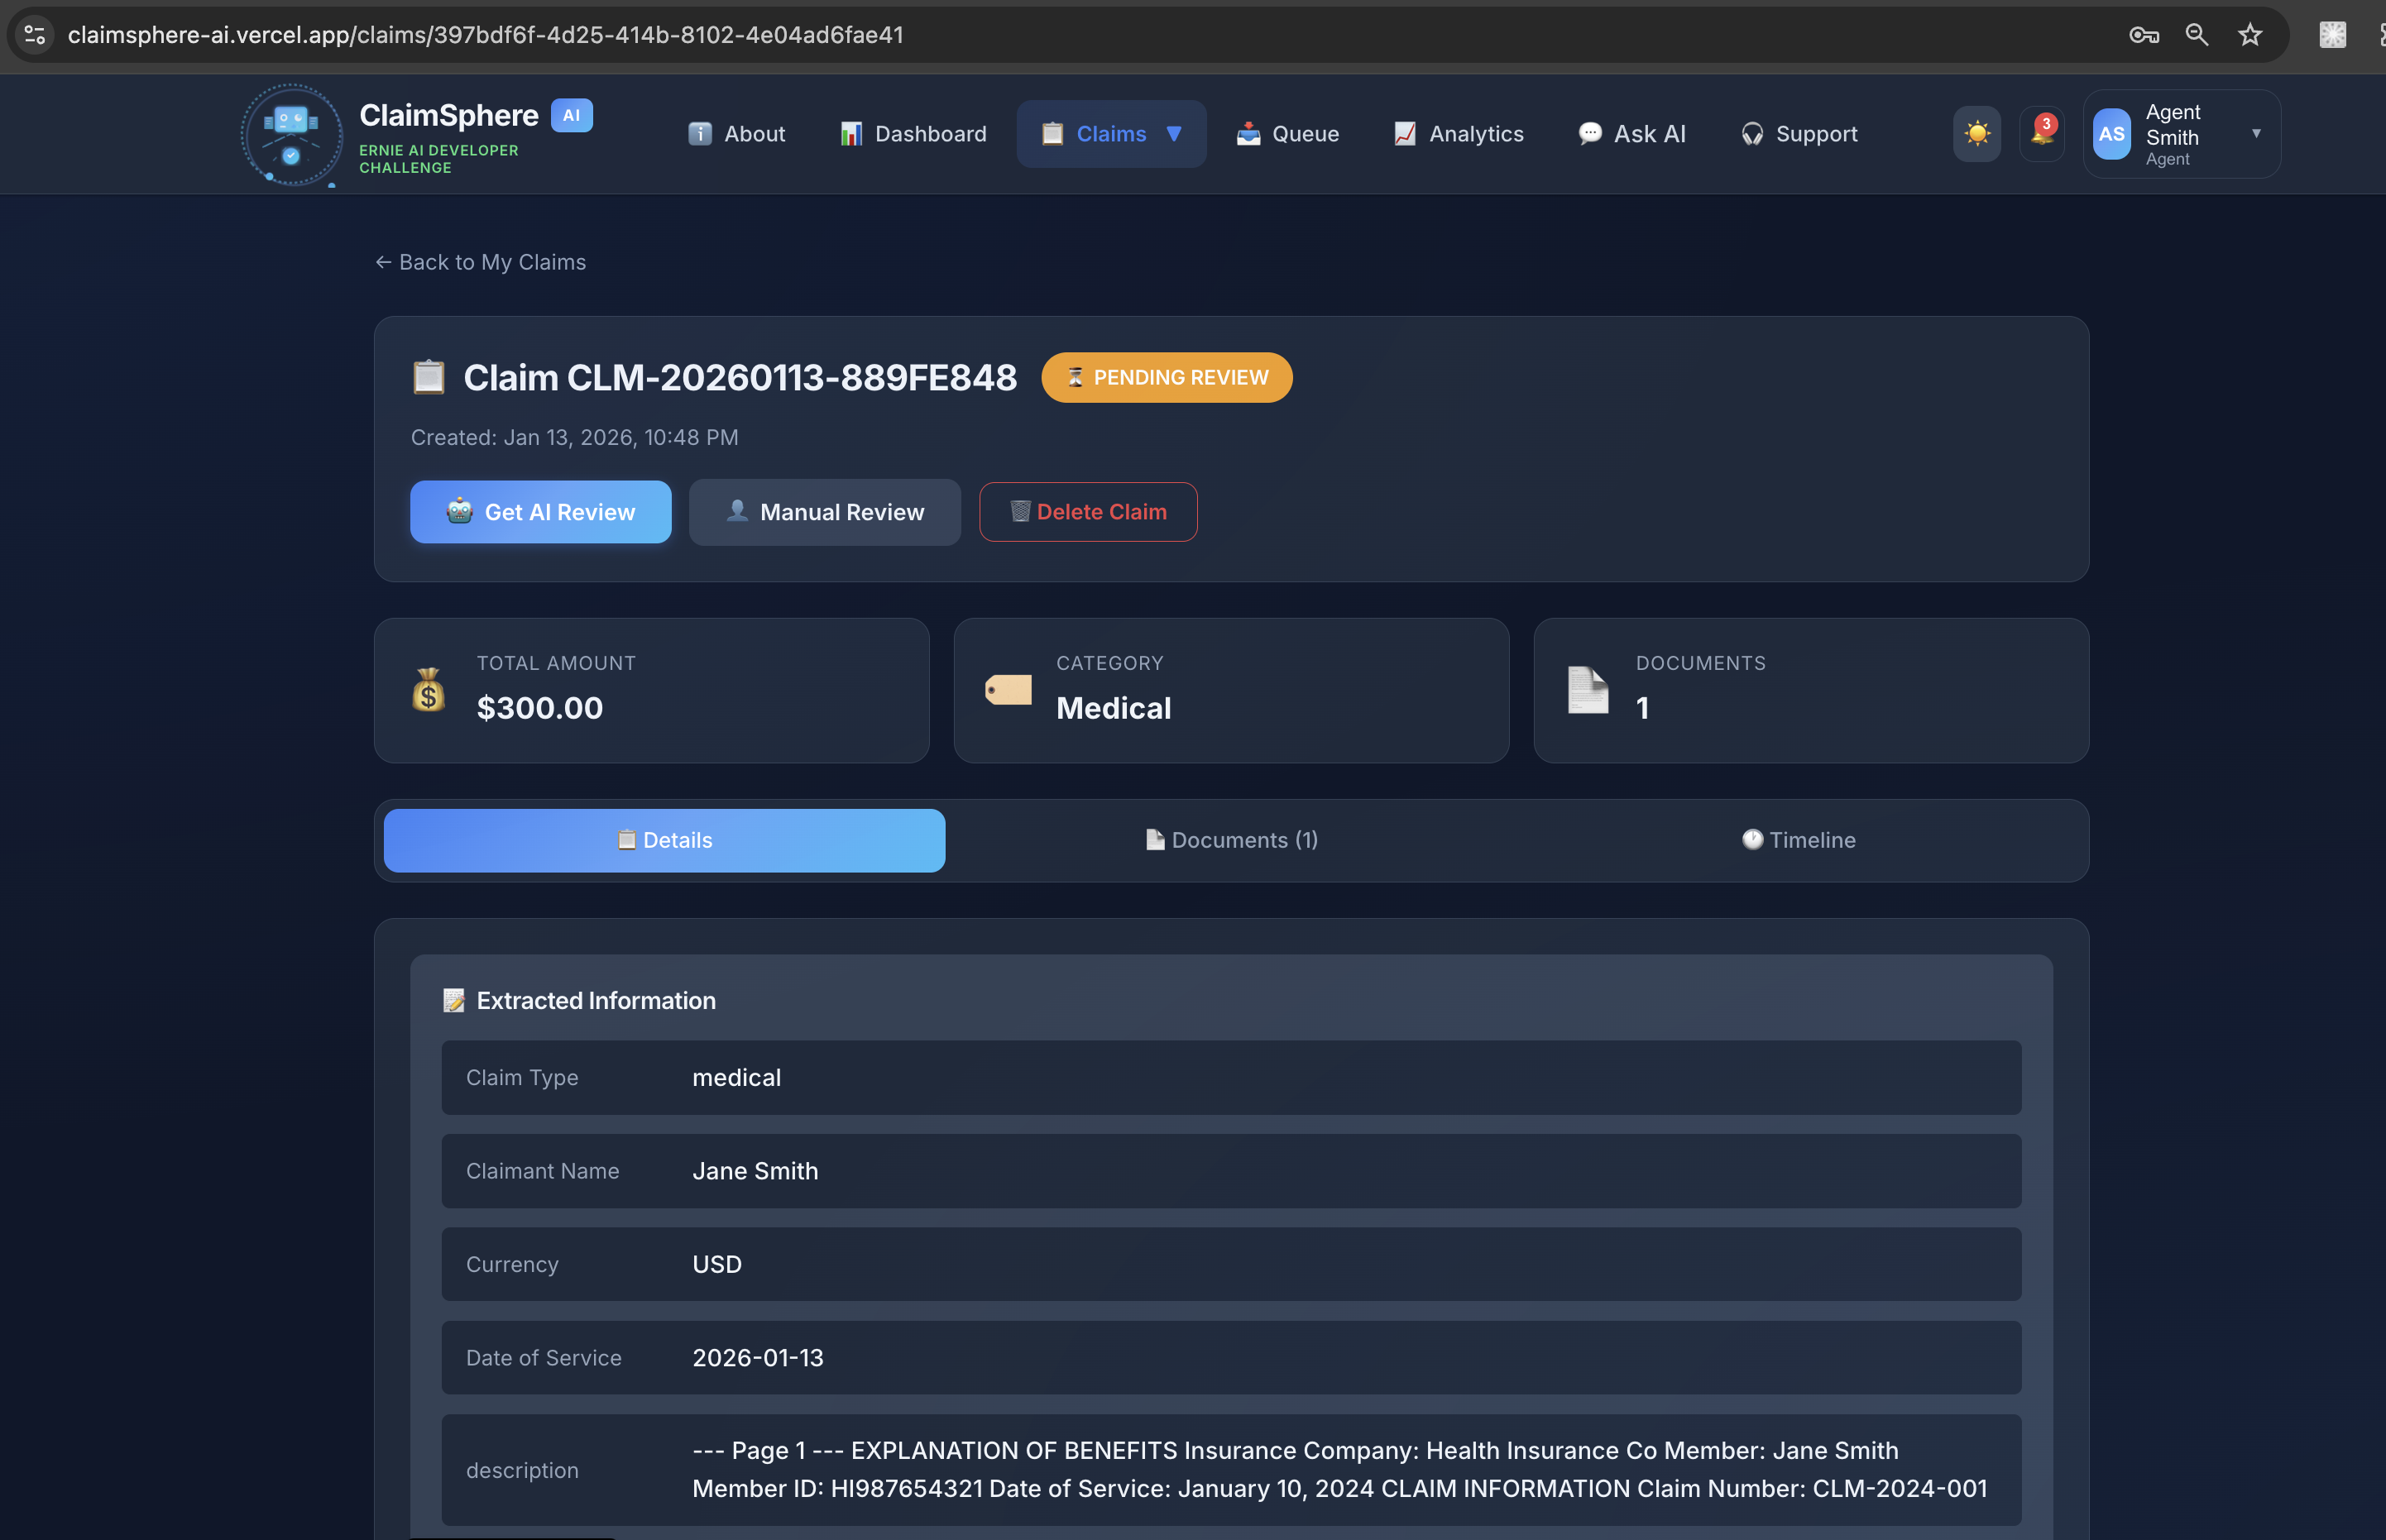This screenshot has width=2386, height=1540.
Task: Click the ClaimSphere robot logo
Action: click(291, 134)
